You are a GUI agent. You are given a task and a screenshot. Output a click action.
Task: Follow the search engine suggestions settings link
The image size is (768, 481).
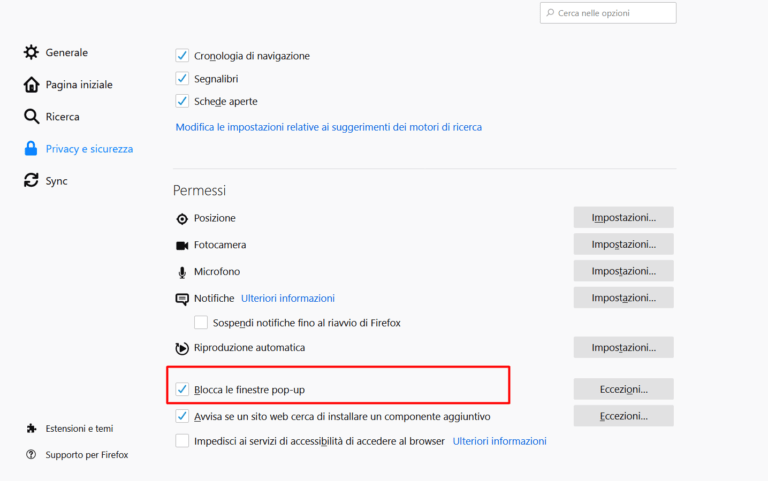tap(328, 128)
